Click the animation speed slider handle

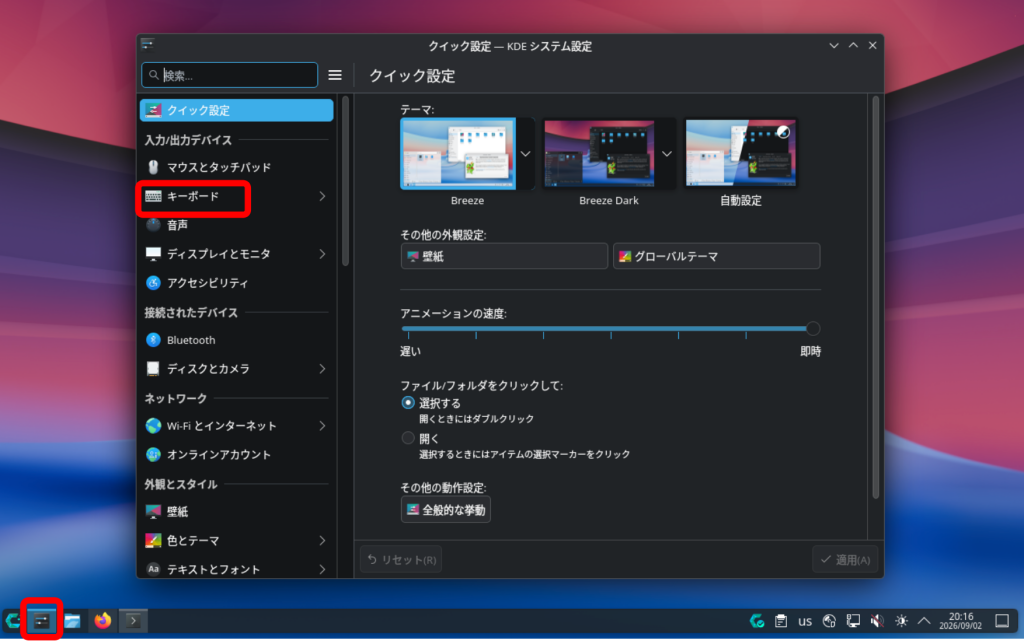813,328
